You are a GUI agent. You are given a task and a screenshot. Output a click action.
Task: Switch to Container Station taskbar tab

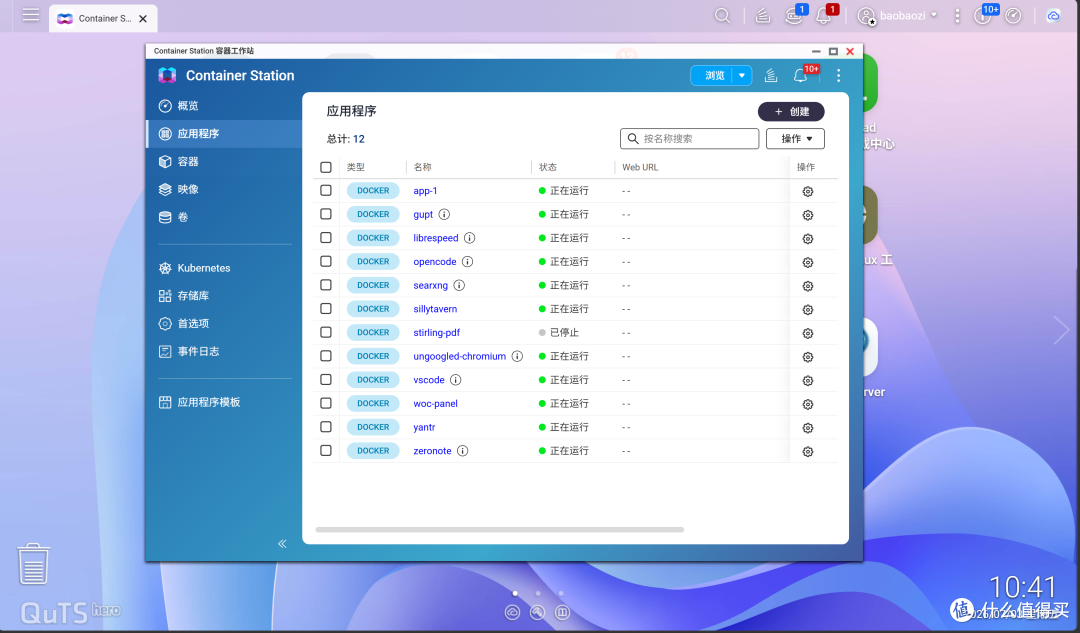(x=103, y=19)
